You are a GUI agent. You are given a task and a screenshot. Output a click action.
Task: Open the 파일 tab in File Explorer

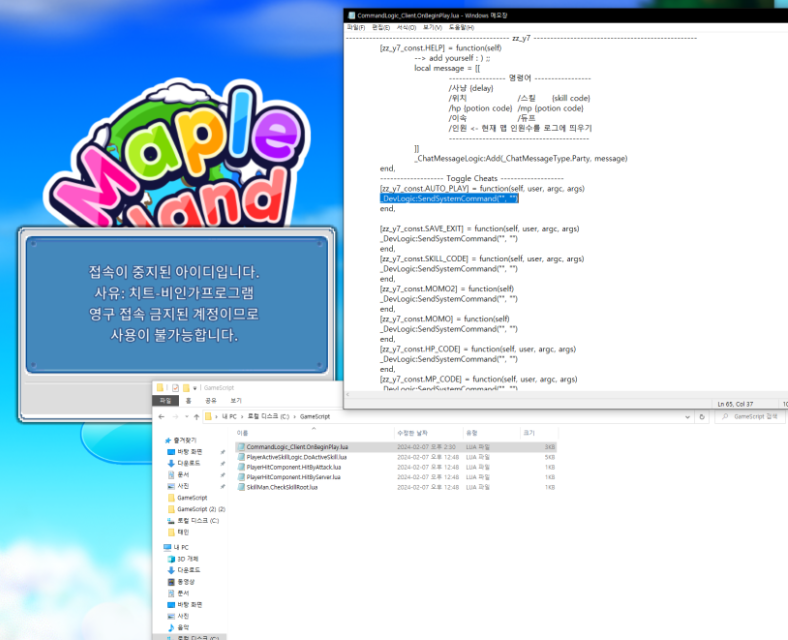pos(164,400)
